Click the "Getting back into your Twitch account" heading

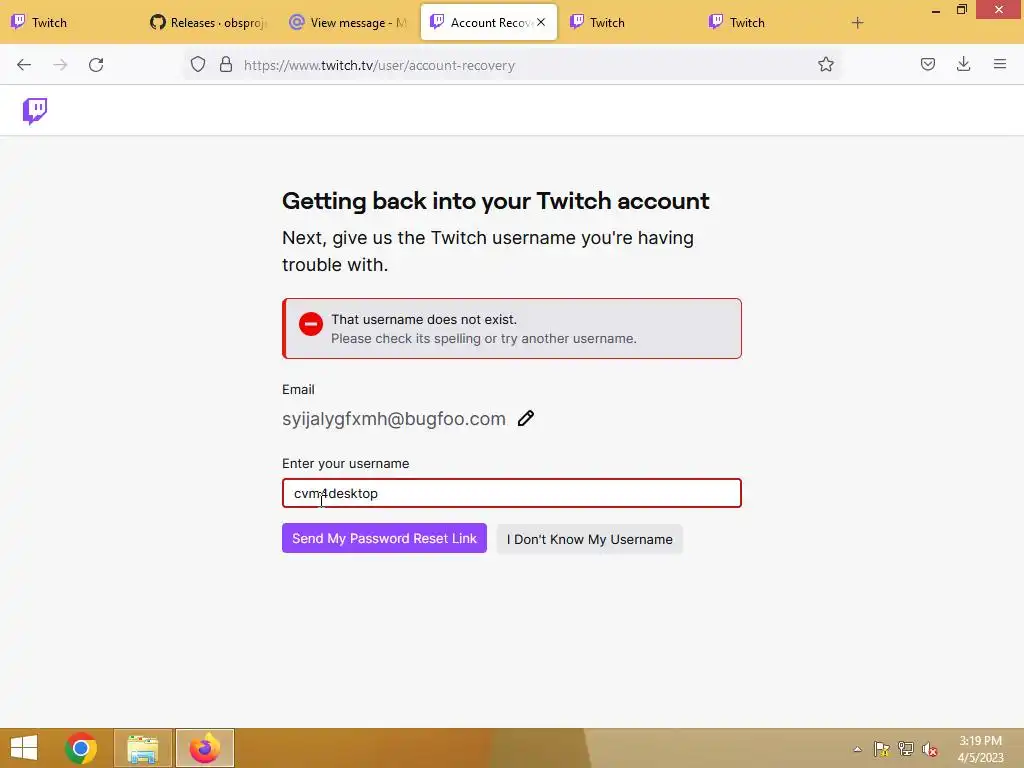496,200
